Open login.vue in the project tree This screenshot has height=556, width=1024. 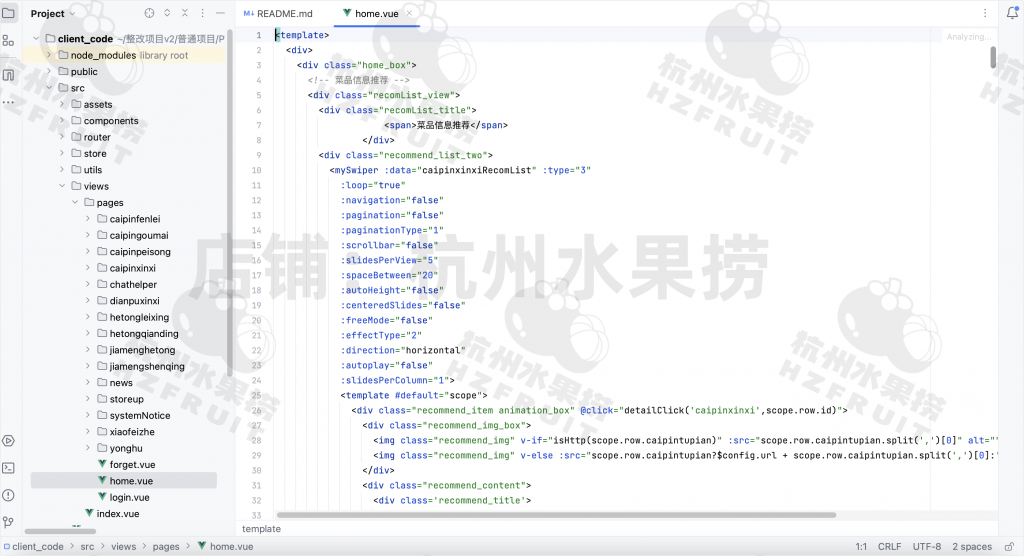pos(129,497)
